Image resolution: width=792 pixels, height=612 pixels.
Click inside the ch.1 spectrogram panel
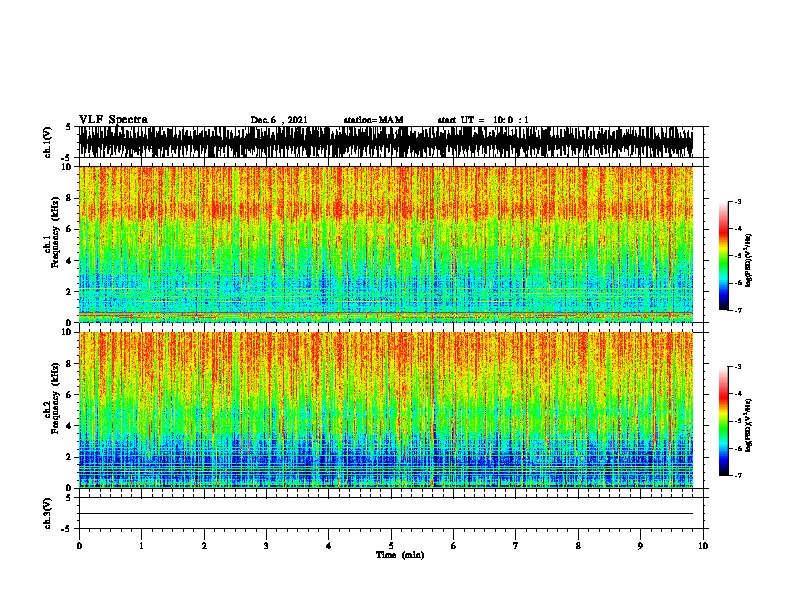coord(386,244)
